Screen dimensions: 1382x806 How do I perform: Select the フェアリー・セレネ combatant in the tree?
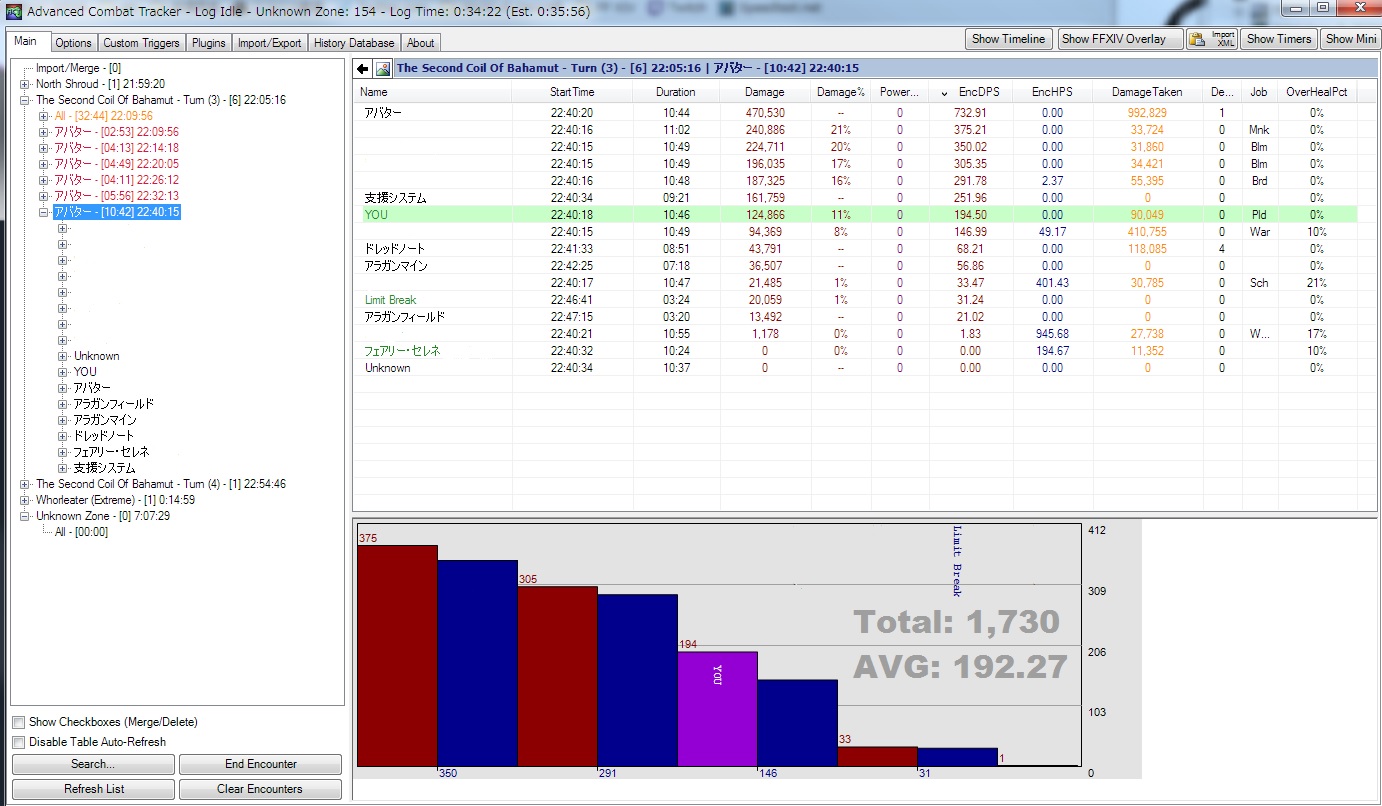coord(112,452)
